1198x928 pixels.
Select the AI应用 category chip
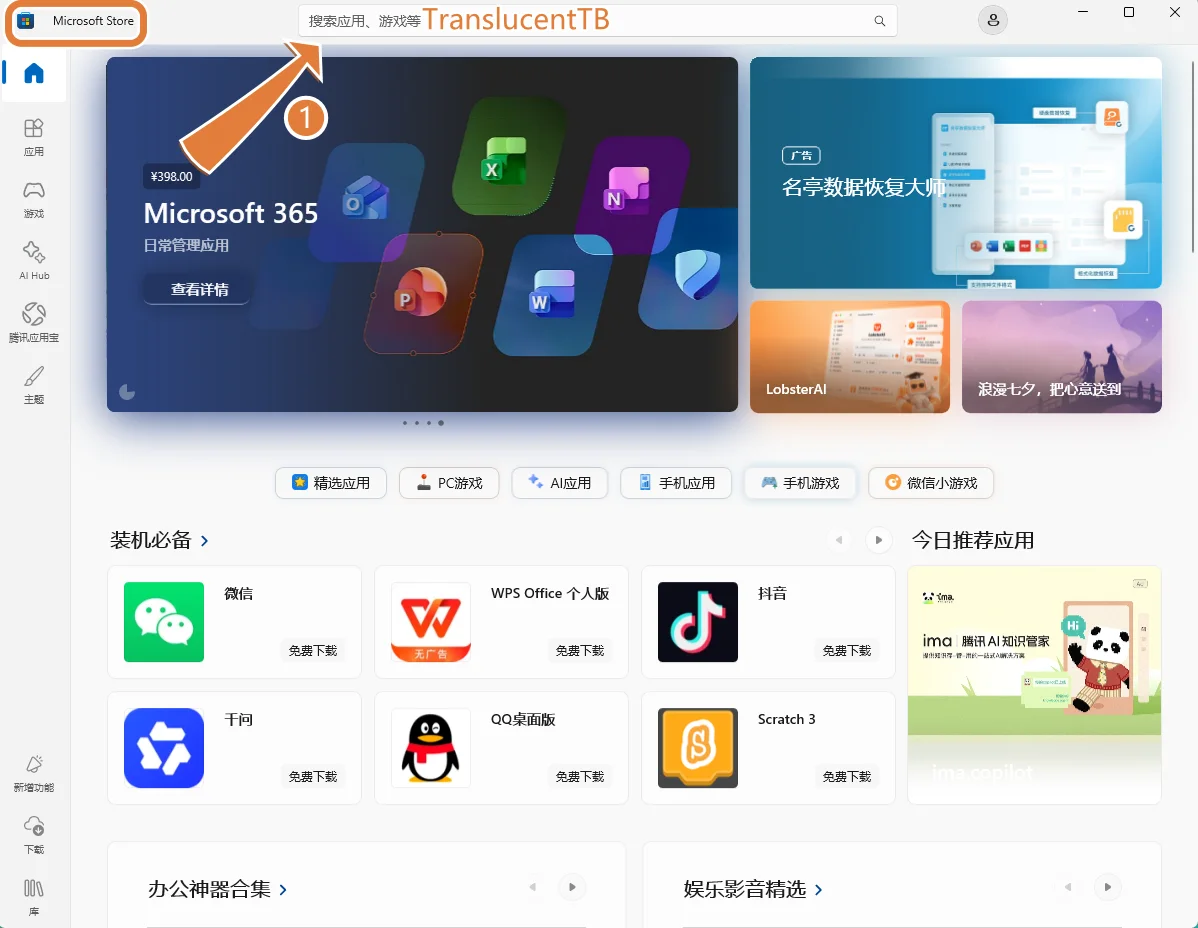(560, 483)
